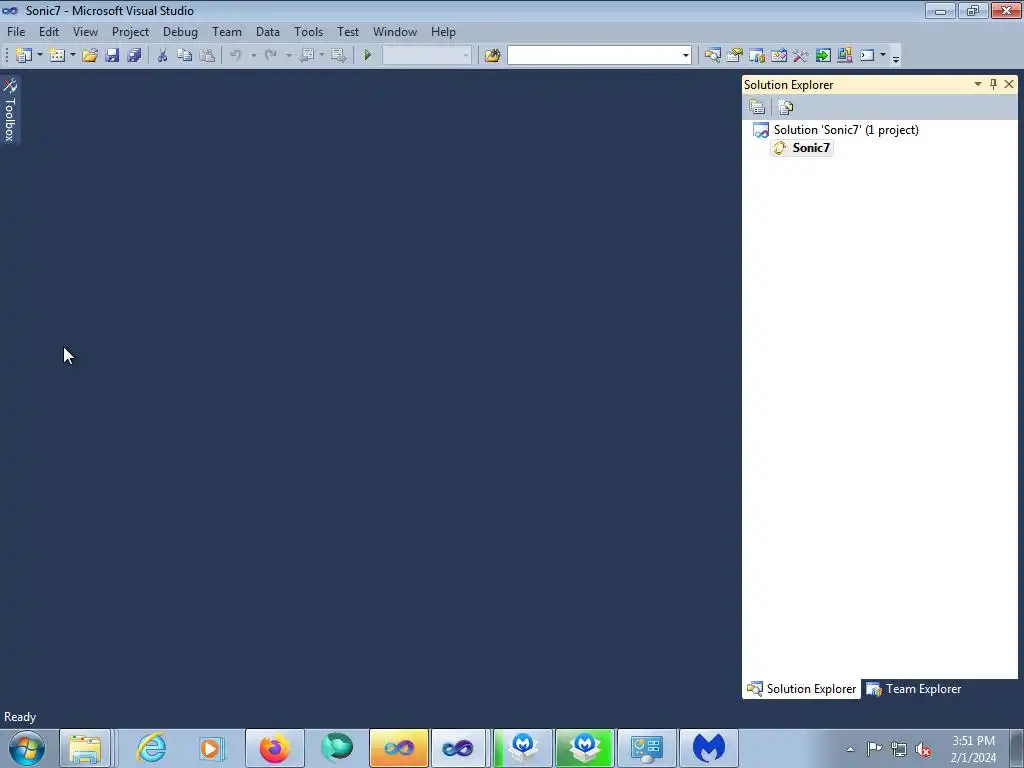
Task: Open Windows Explorer folder on the taskbar
Action: tap(86, 748)
